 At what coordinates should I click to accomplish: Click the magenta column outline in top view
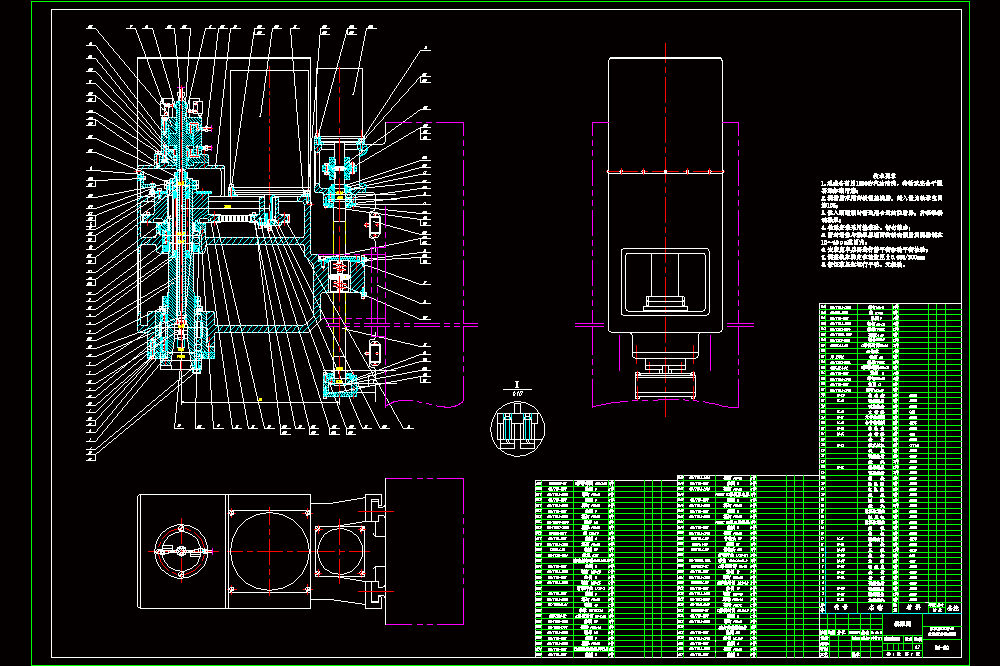(424, 551)
